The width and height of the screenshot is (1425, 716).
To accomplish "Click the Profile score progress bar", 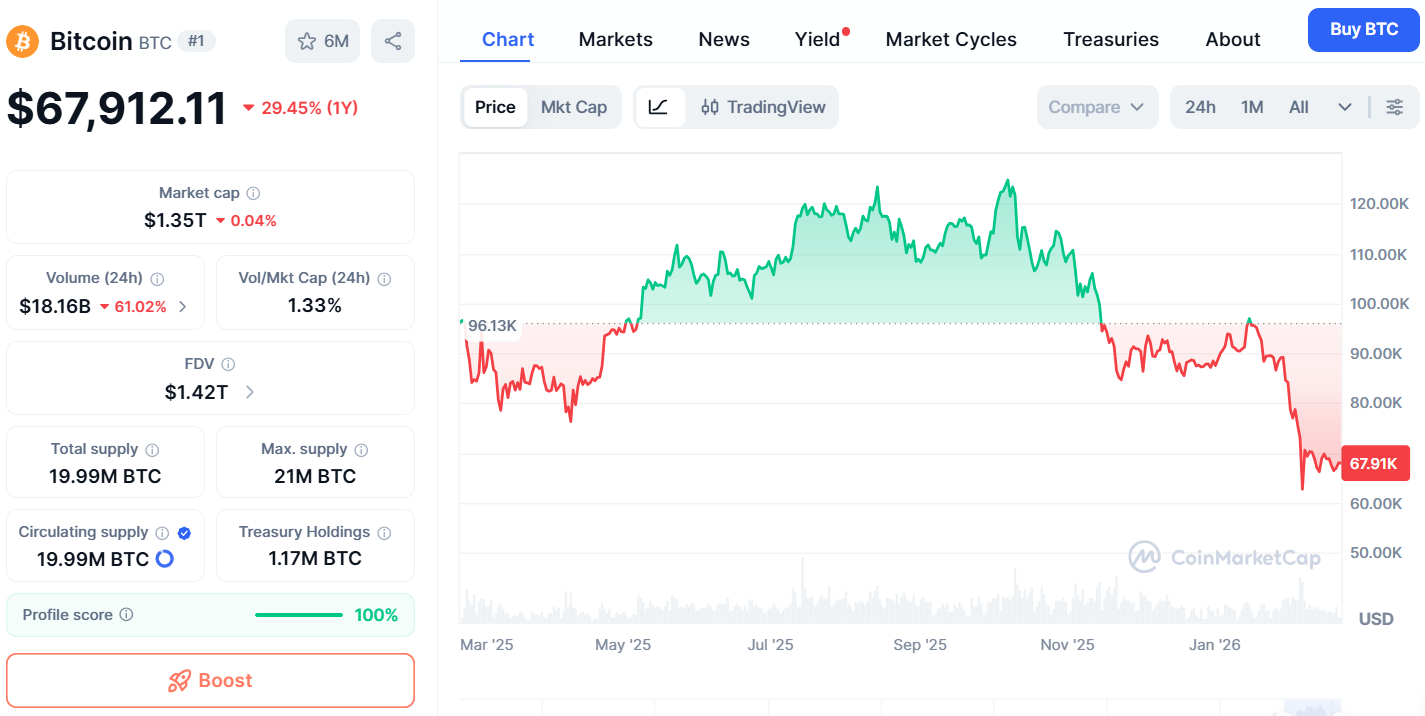I will coord(299,615).
